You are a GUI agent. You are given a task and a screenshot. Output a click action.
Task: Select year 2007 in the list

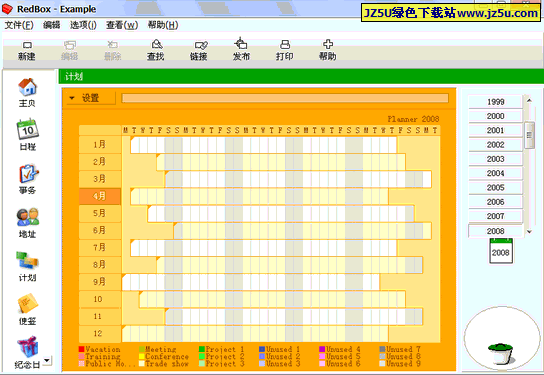coord(495,216)
